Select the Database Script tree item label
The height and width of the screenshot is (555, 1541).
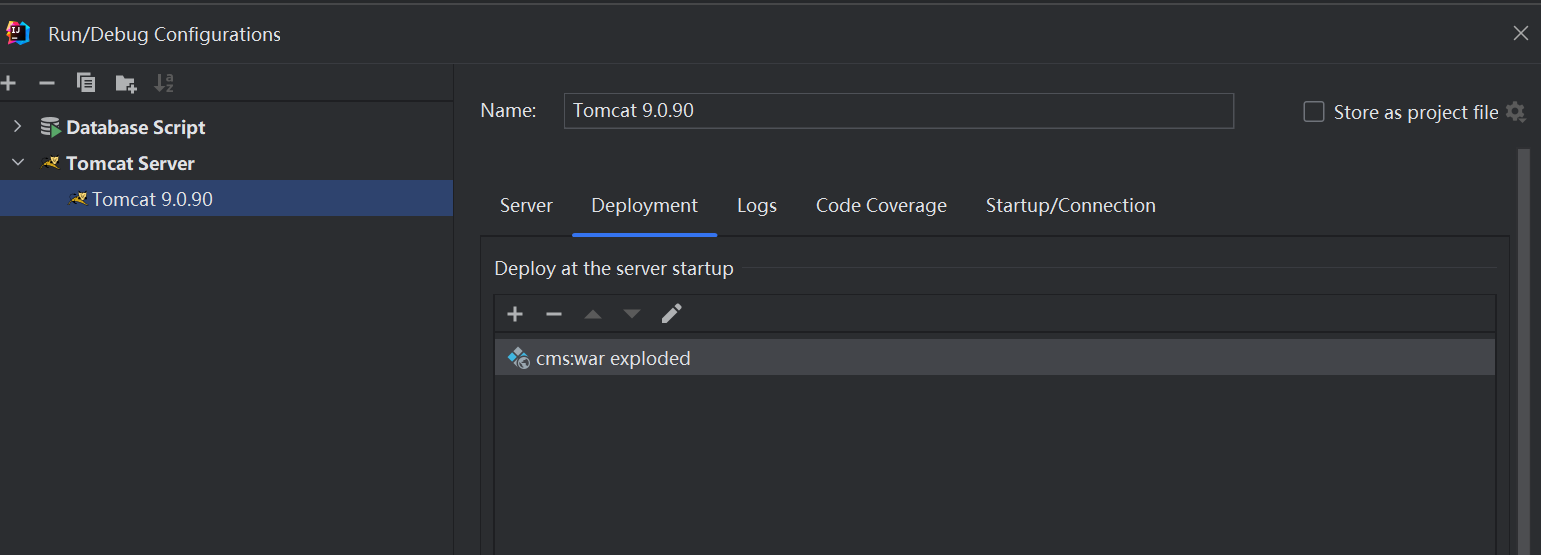coord(136,127)
